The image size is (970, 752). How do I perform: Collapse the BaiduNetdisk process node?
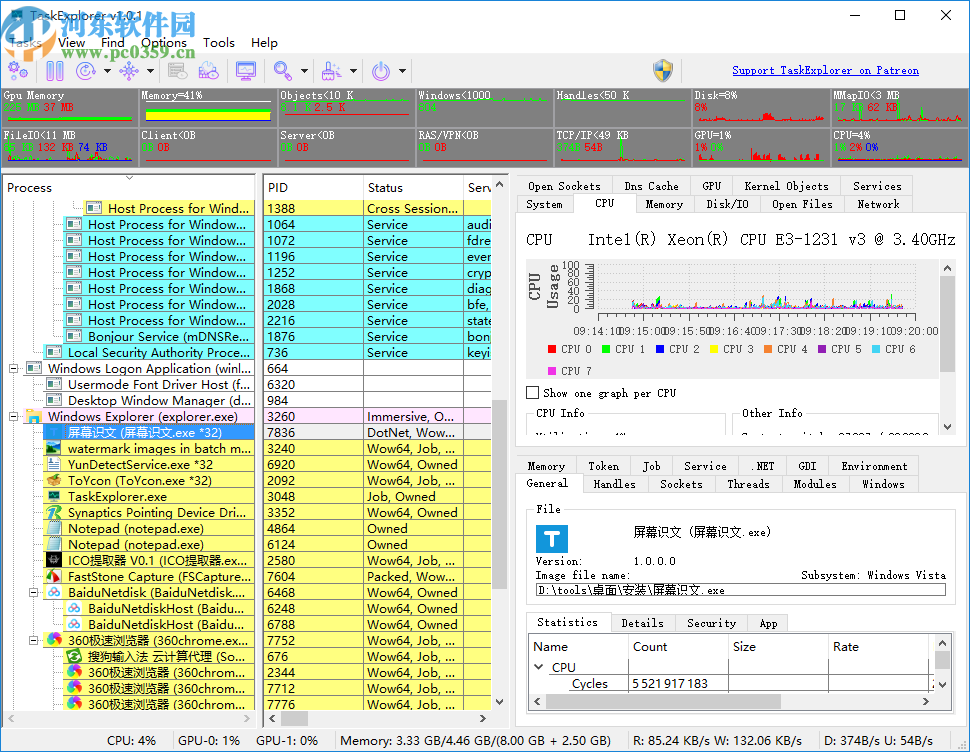coord(35,593)
